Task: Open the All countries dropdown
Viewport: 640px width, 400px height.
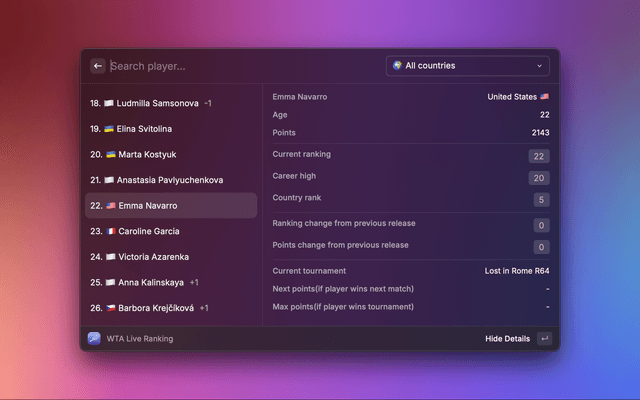Action: point(467,66)
